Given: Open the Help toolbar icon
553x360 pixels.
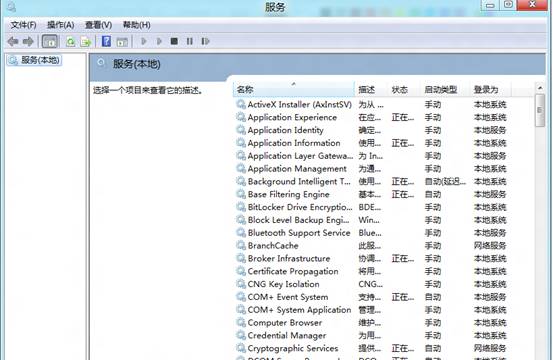Looking at the screenshot, I should (106, 41).
